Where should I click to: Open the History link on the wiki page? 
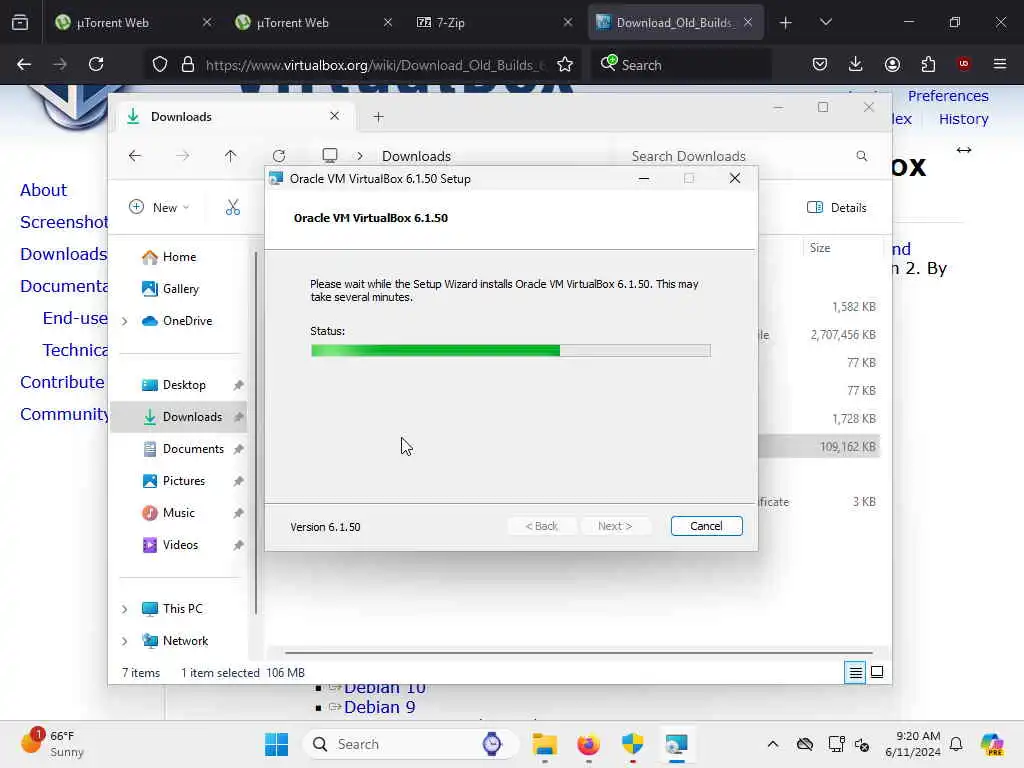click(963, 119)
